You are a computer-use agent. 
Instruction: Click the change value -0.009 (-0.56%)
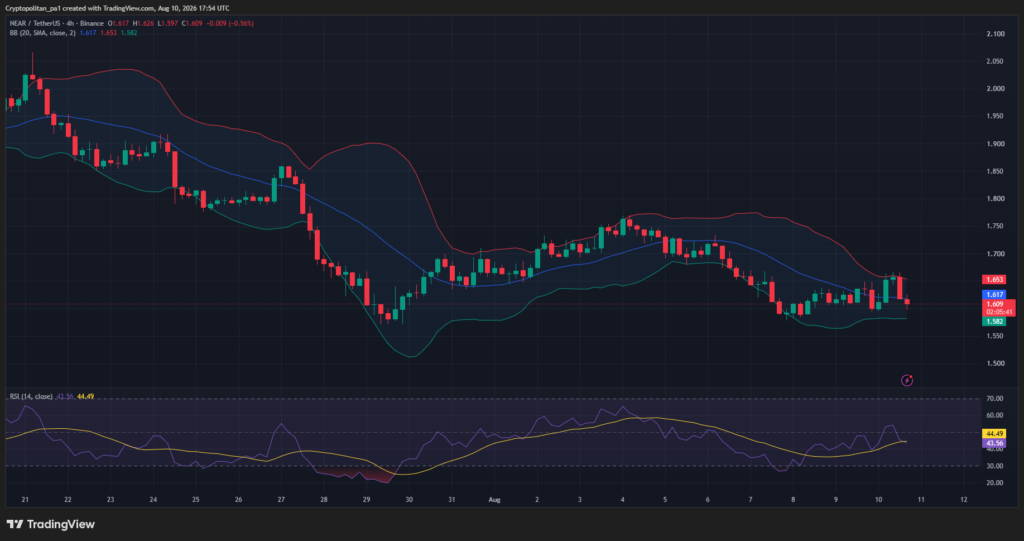pos(230,24)
